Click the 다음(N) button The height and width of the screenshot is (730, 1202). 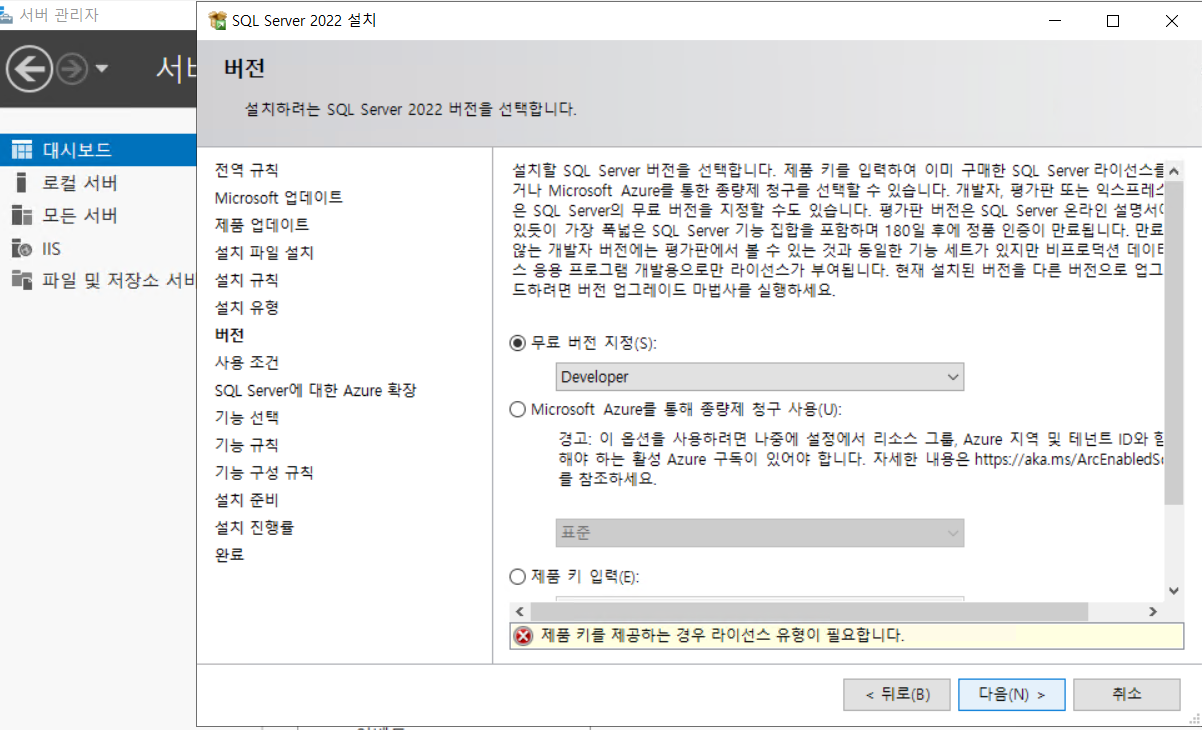pyautogui.click(x=1011, y=693)
